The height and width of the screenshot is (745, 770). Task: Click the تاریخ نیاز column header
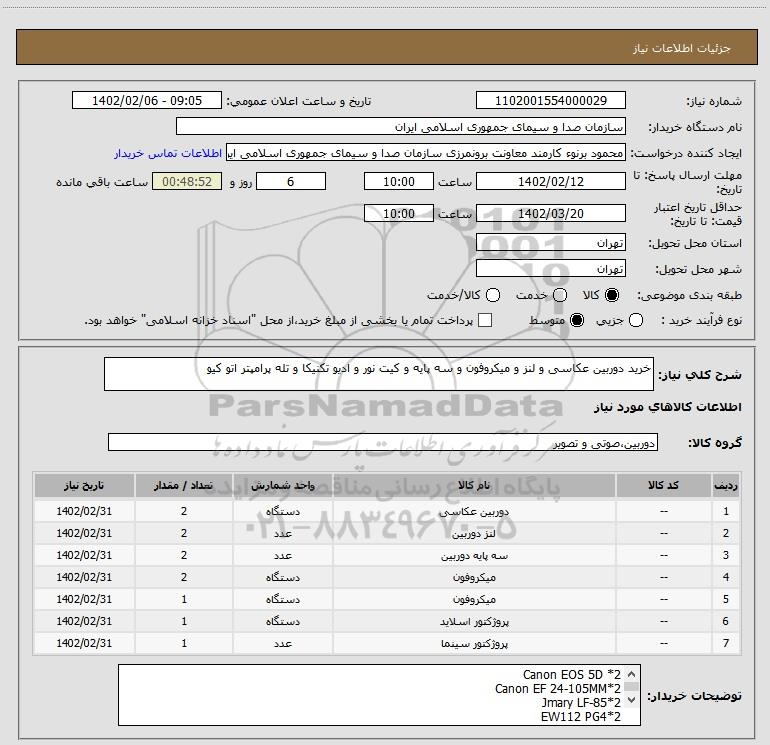point(84,485)
